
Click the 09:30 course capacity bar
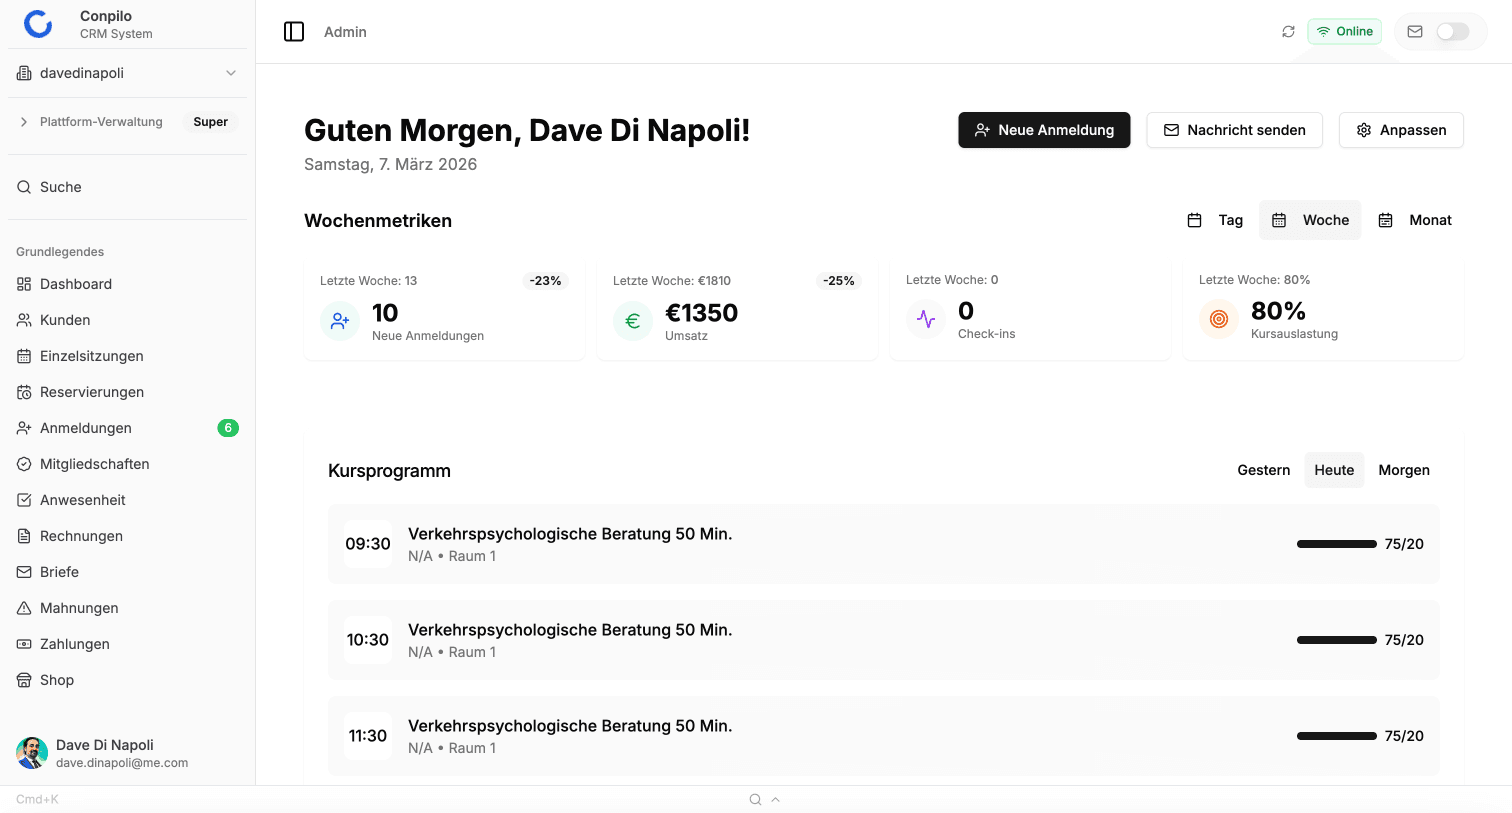coord(1336,544)
